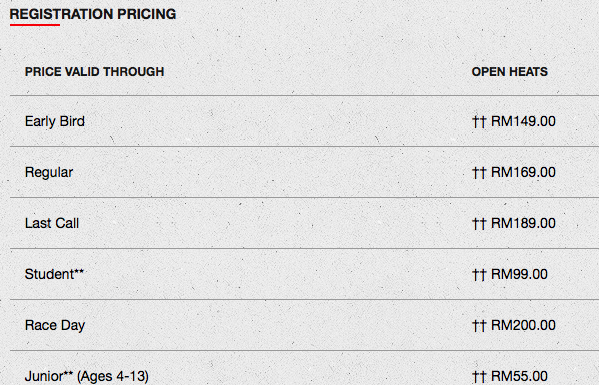Click the dagger symbols beside RM200.00
Viewport: 599px width, 385px height.
pyautogui.click(x=479, y=325)
